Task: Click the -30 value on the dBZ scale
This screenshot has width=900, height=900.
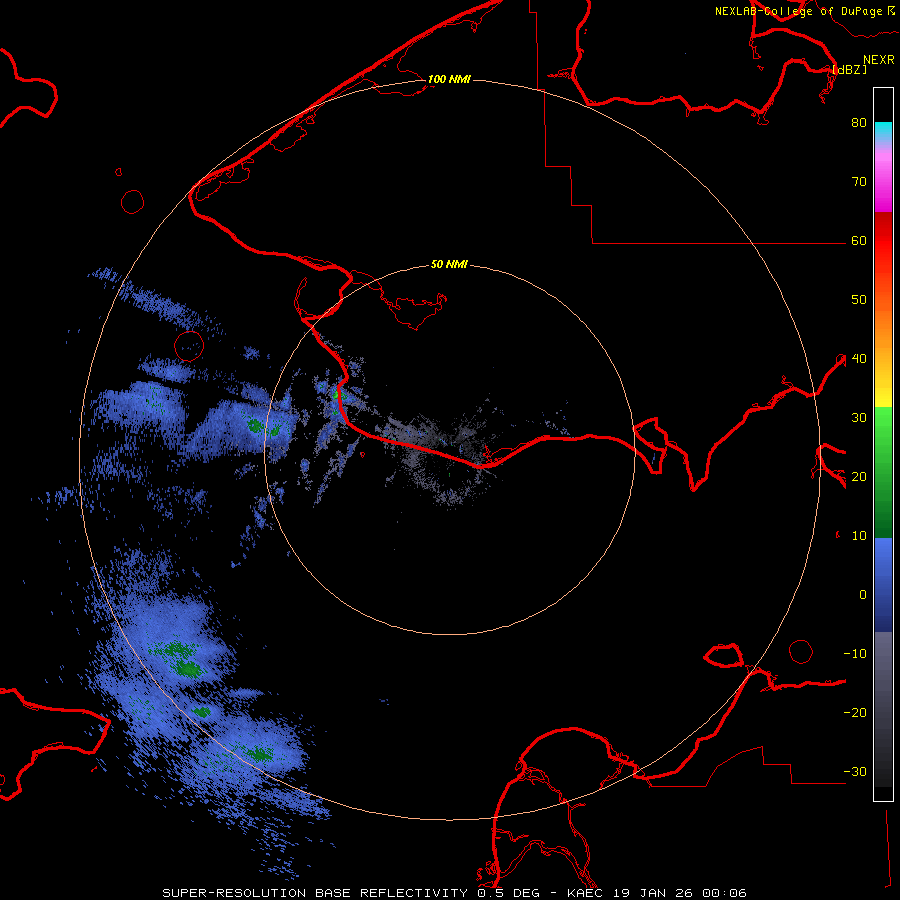Action: [x=855, y=772]
